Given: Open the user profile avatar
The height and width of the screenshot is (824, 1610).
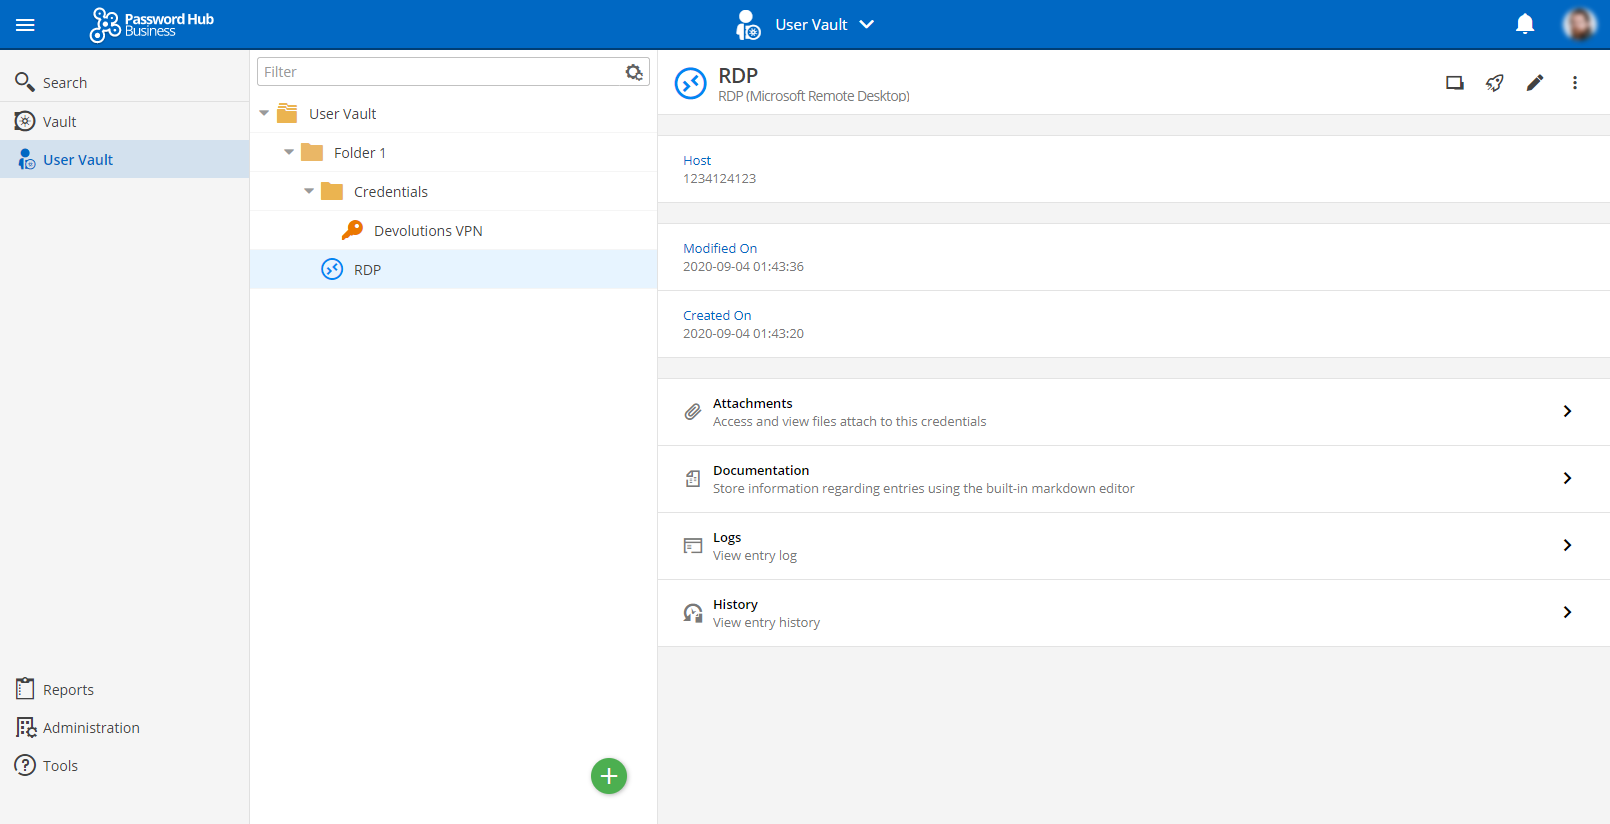Looking at the screenshot, I should (1580, 24).
